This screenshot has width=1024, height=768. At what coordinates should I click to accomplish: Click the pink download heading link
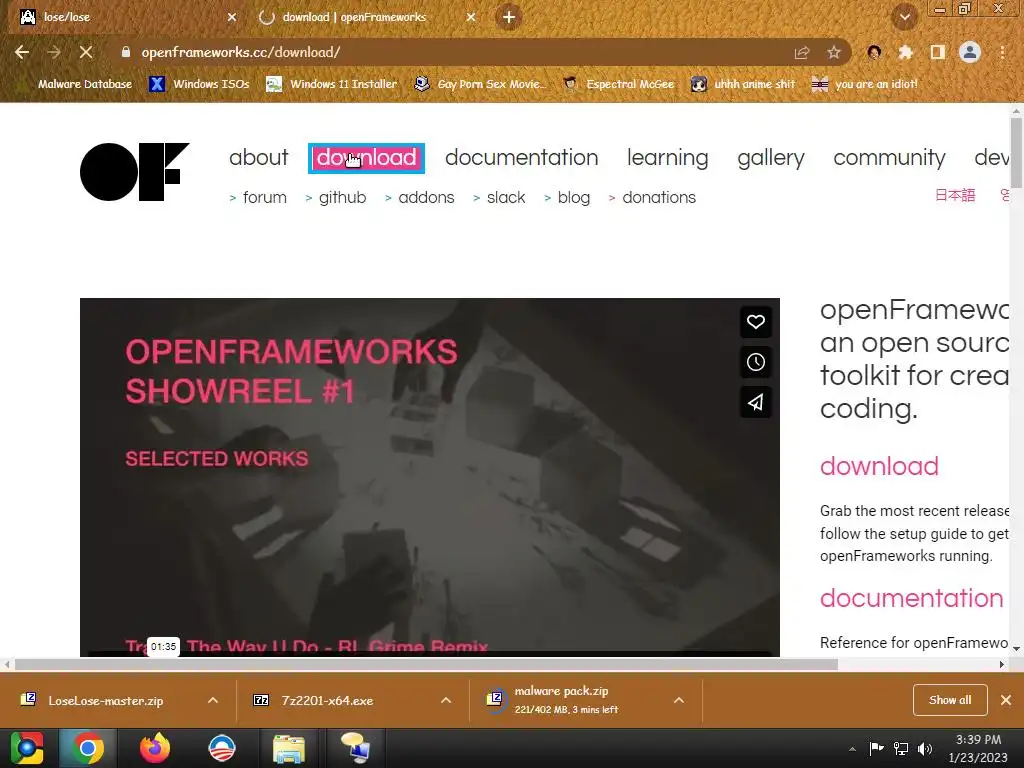click(x=879, y=466)
